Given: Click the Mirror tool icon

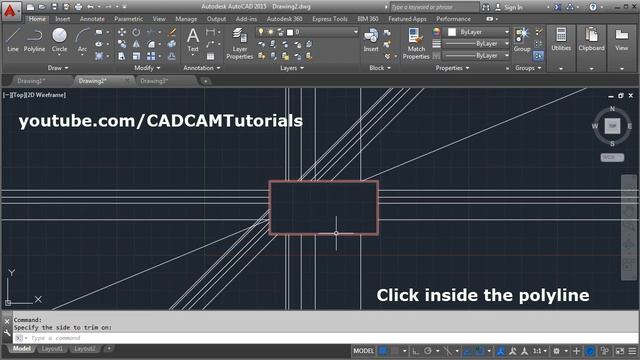Looking at the screenshot, I should 136,44.
